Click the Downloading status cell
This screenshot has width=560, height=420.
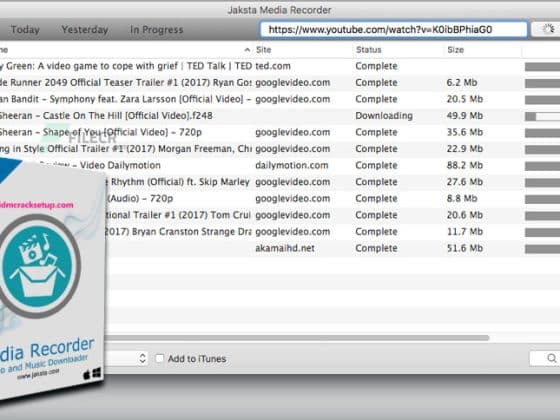tap(384, 116)
